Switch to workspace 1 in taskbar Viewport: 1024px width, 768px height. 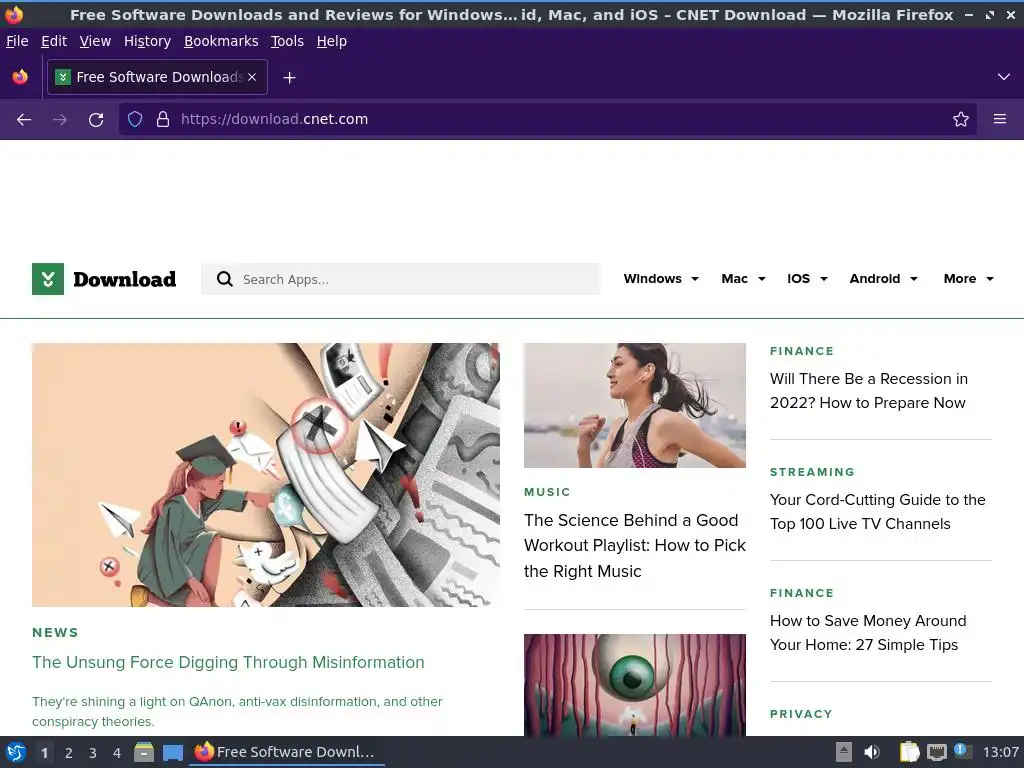[44, 753]
